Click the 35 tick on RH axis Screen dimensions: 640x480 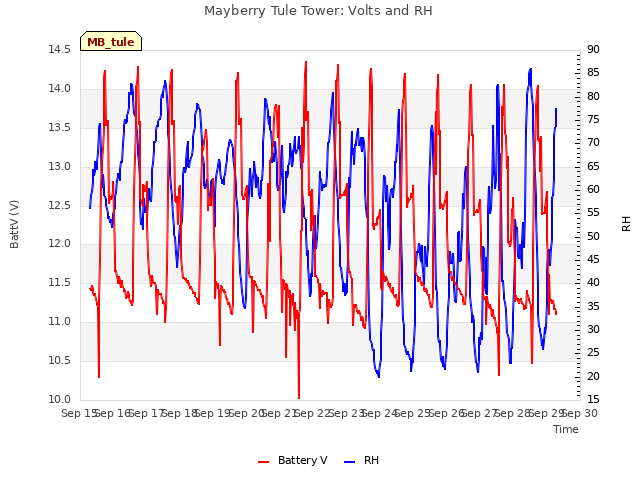[x=593, y=306]
